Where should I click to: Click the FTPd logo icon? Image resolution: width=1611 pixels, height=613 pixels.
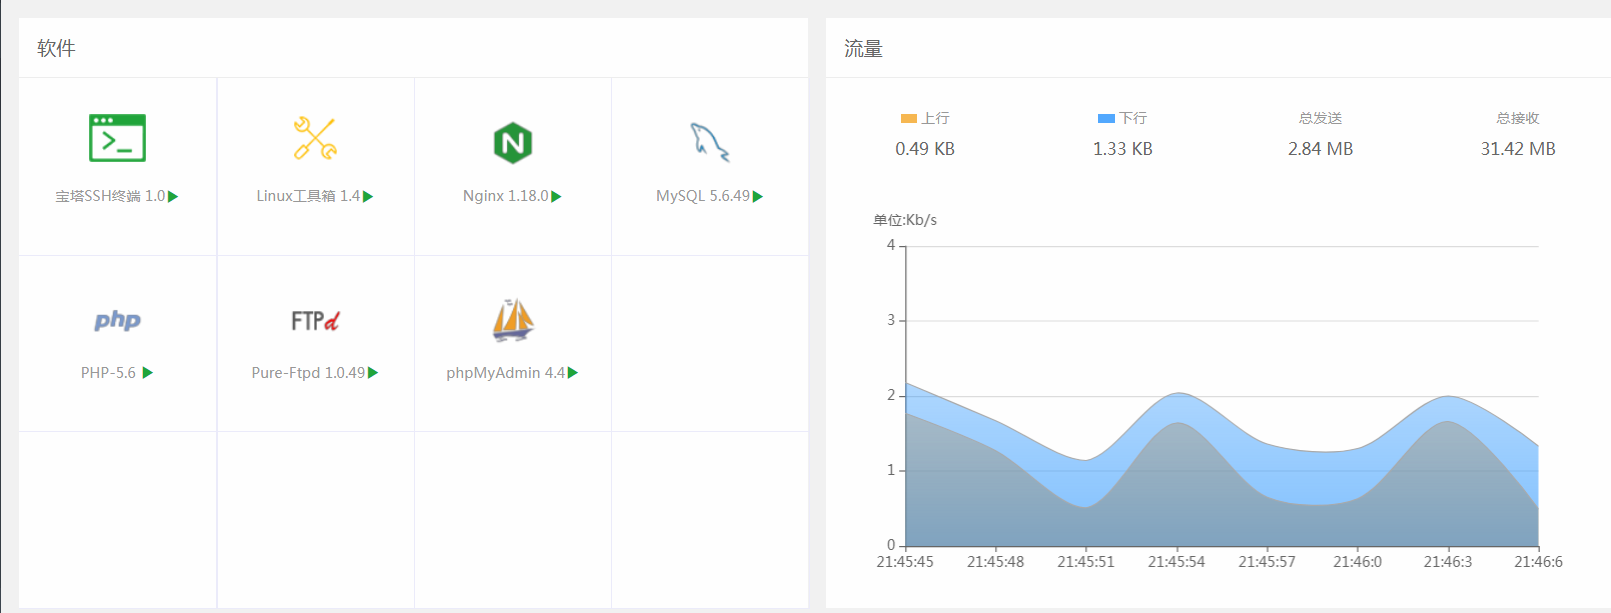pos(315,320)
